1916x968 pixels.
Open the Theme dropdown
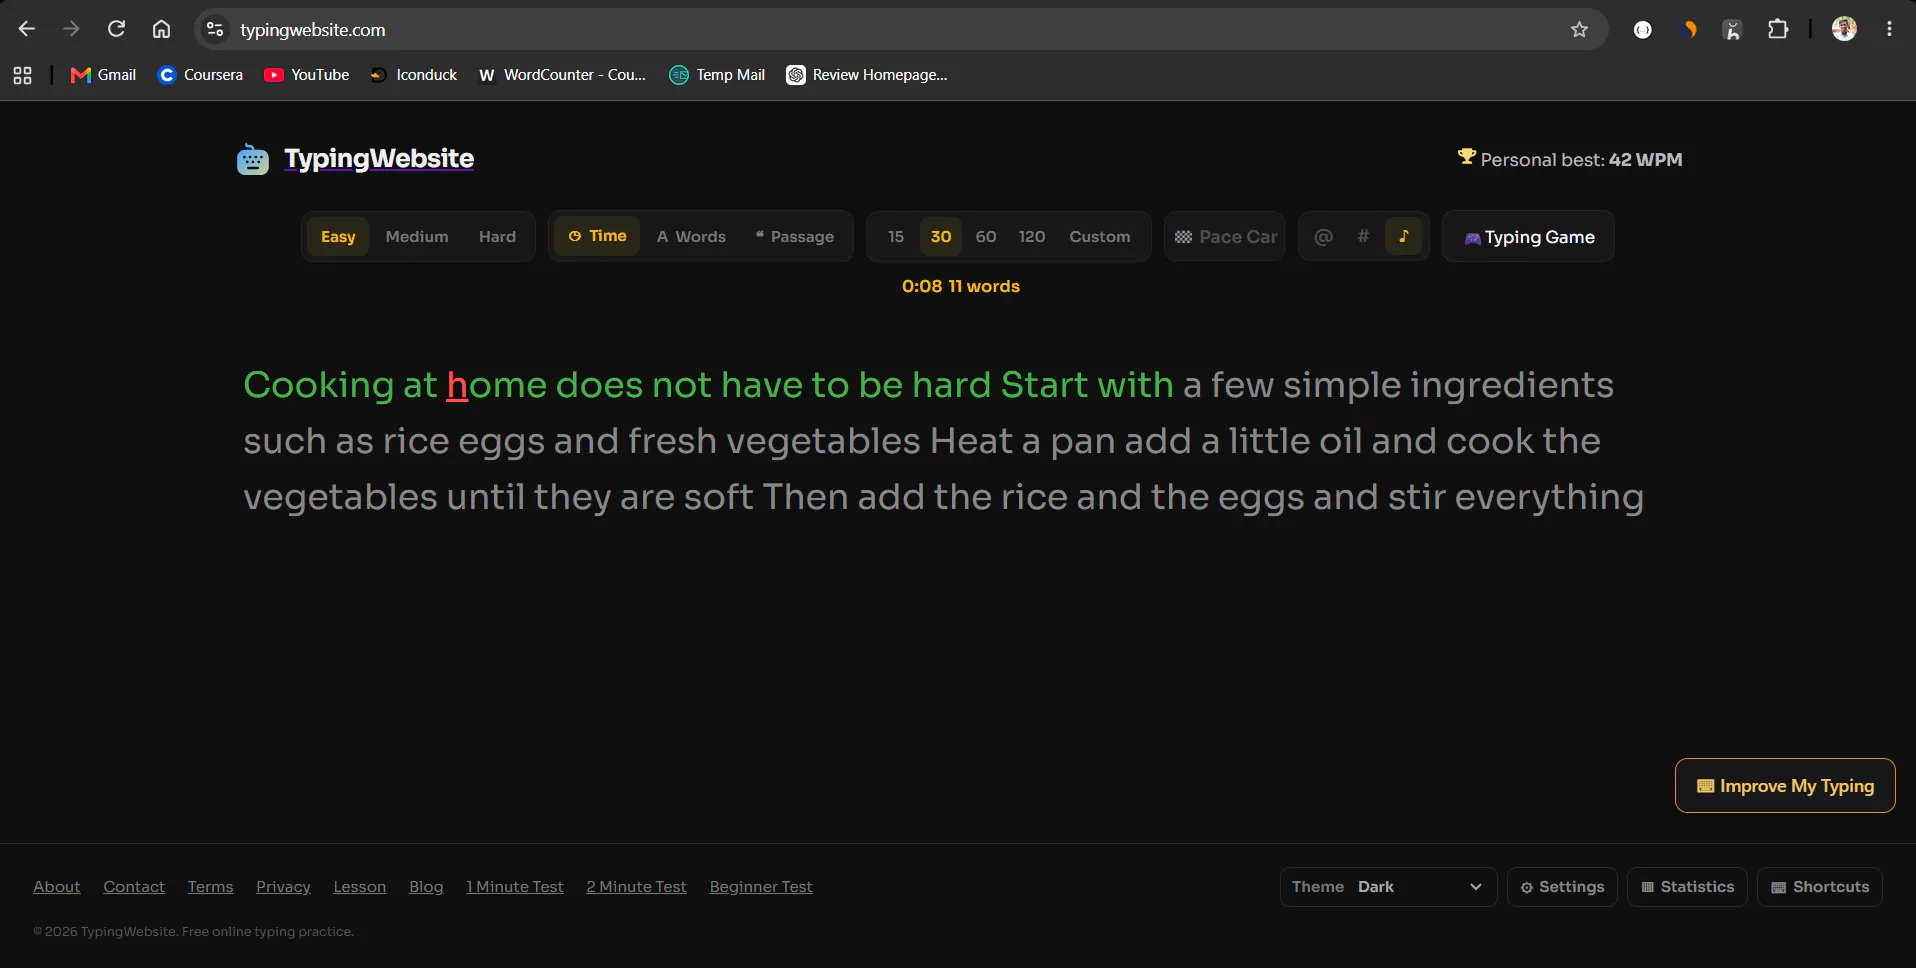coord(1388,887)
